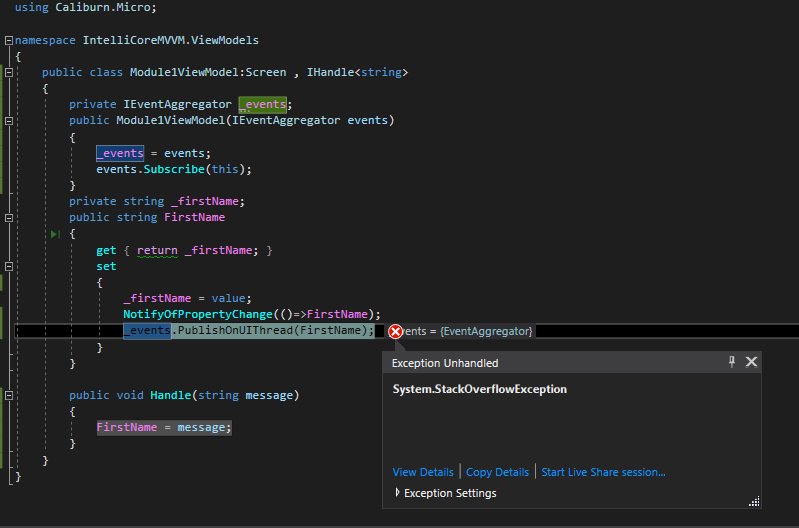The height and width of the screenshot is (528, 799).
Task: Expand the Exception Settings section
Action: click(399, 493)
